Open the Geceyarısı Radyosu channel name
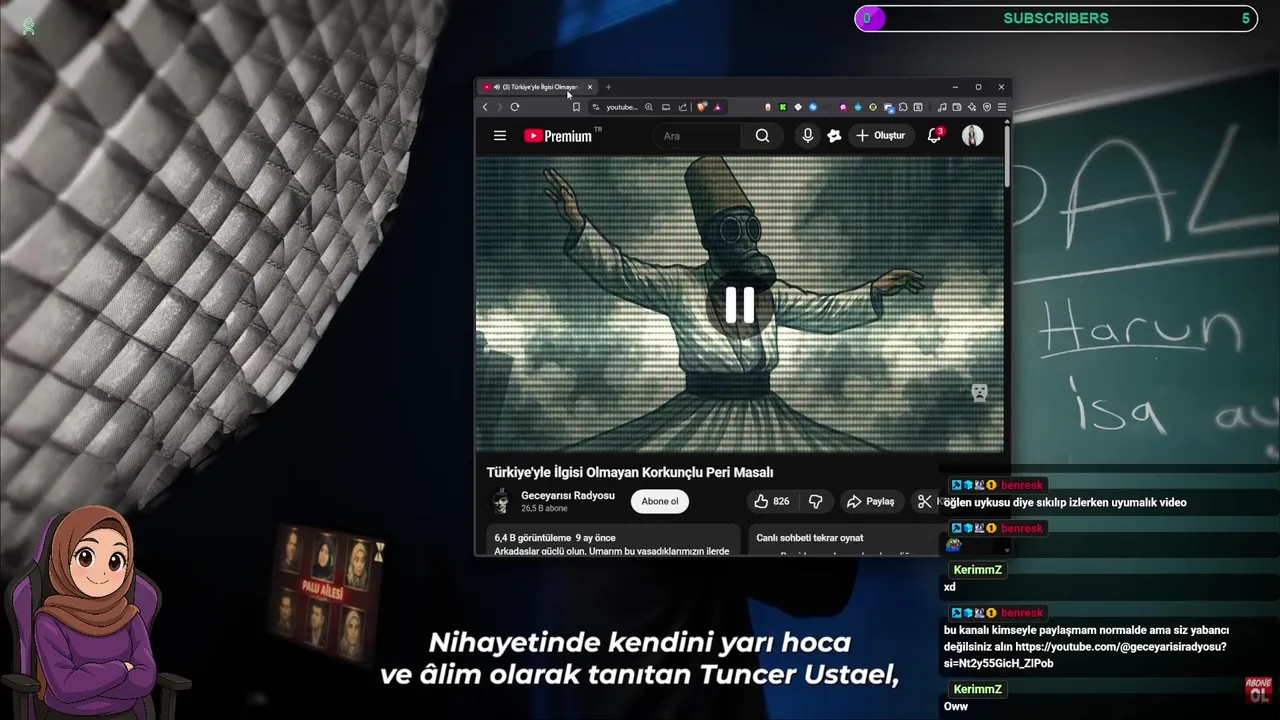The image size is (1280, 720). tap(568, 496)
